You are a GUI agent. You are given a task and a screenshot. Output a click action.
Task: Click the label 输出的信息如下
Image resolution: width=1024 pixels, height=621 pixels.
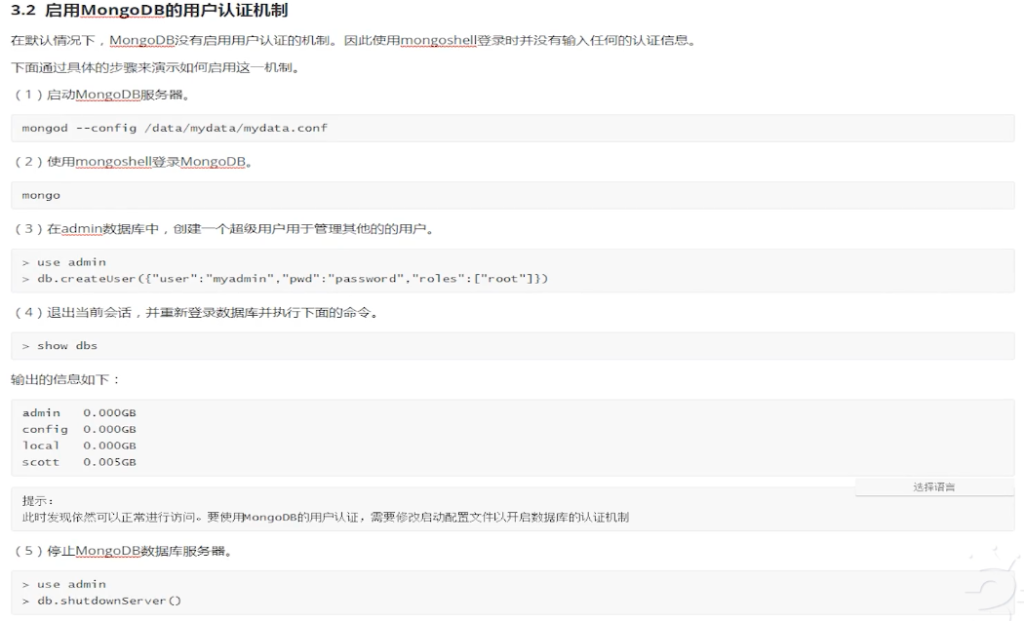(x=65, y=379)
